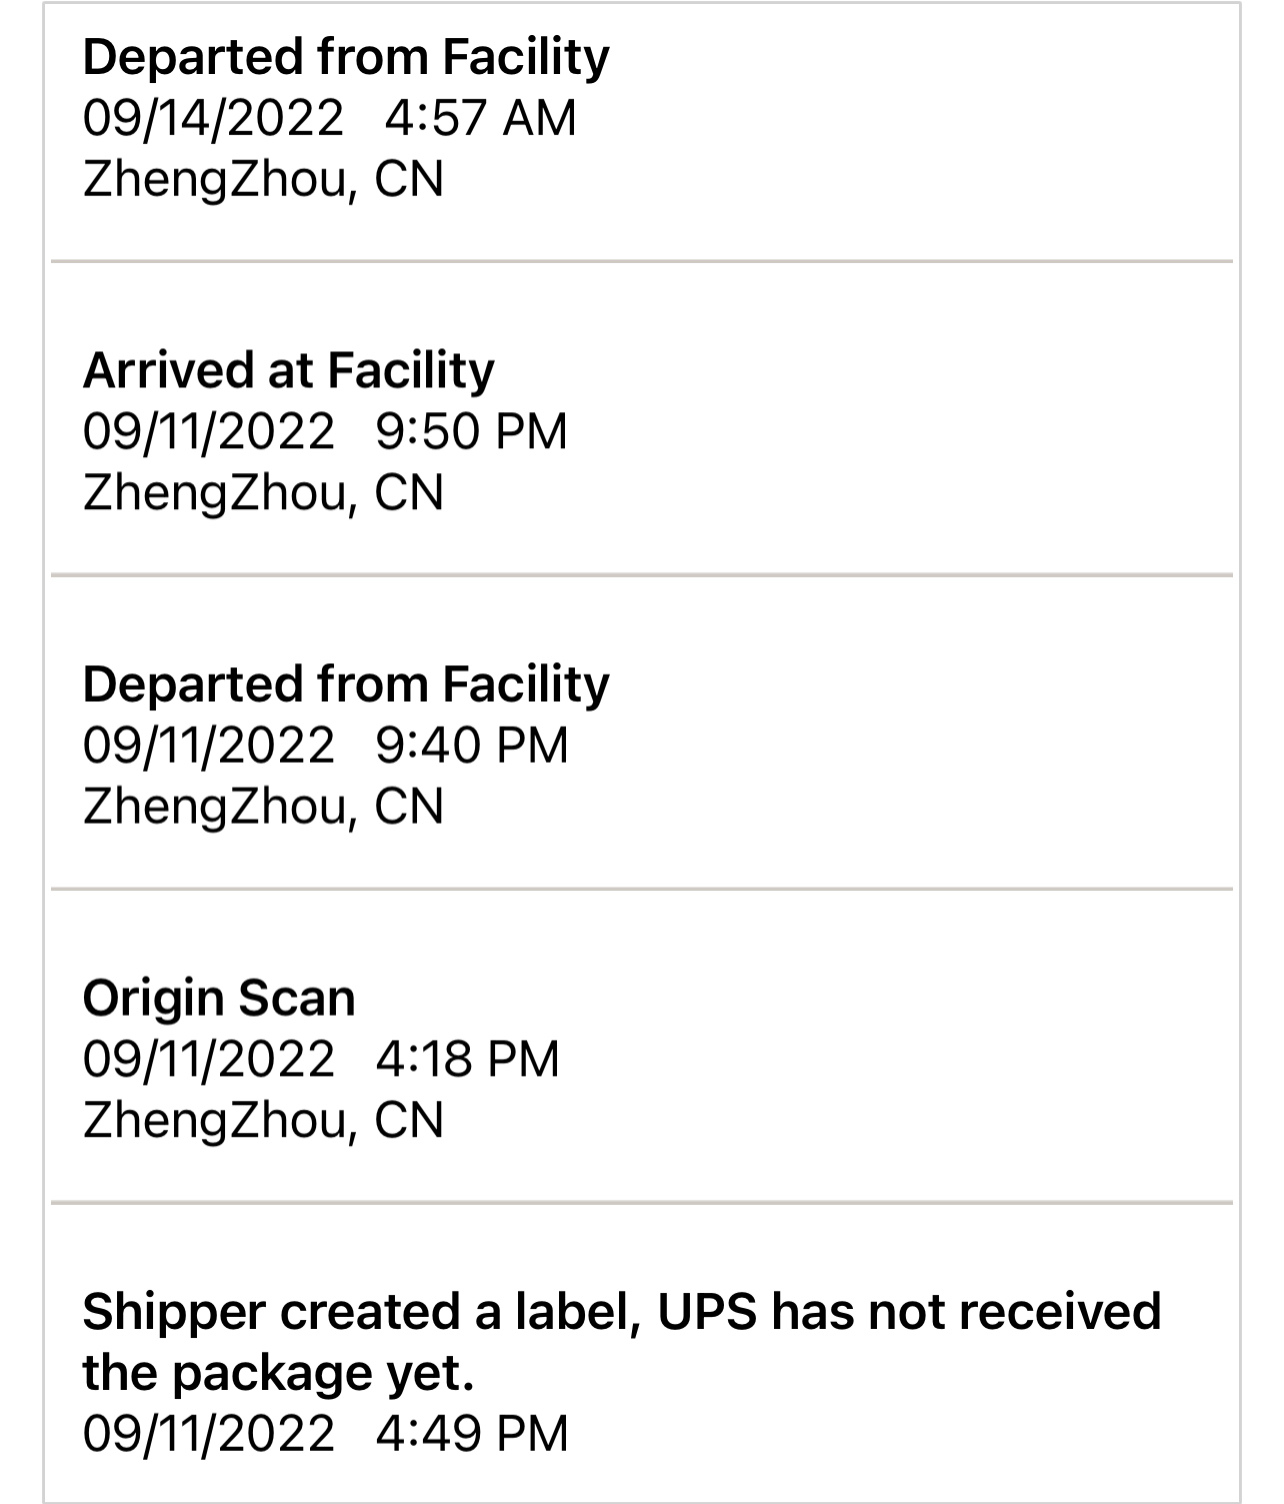
Task: Tap the 09/11/2022 date beside 4:18 PM
Action: tap(209, 1059)
